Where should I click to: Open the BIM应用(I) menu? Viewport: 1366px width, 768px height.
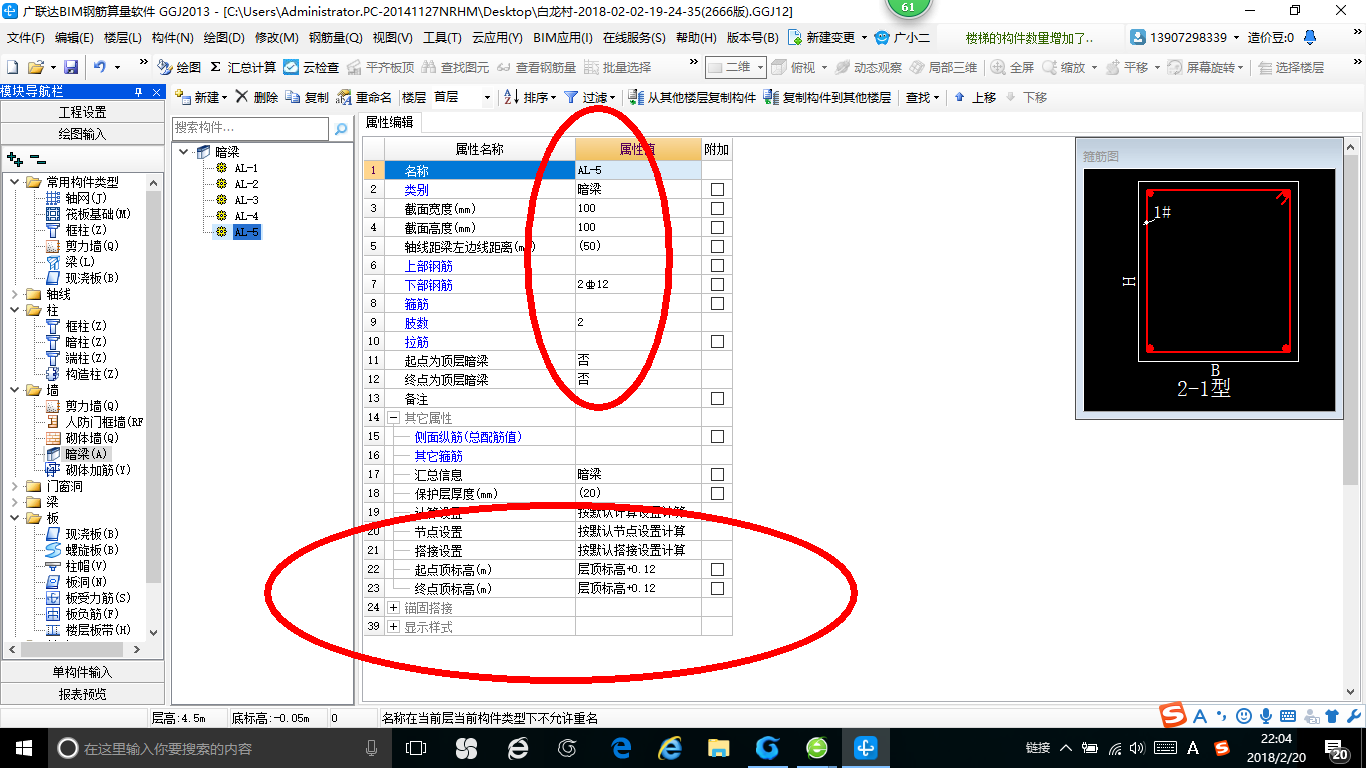click(563, 38)
